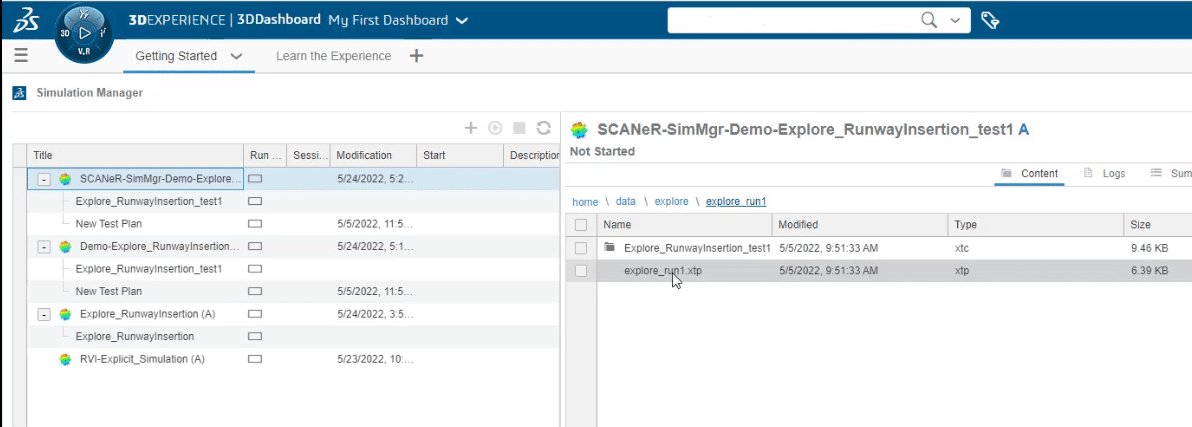The width and height of the screenshot is (1192, 427).
Task: Select New Test Plan under Demo-Explore_RunwayInsertion
Action: 109,291
